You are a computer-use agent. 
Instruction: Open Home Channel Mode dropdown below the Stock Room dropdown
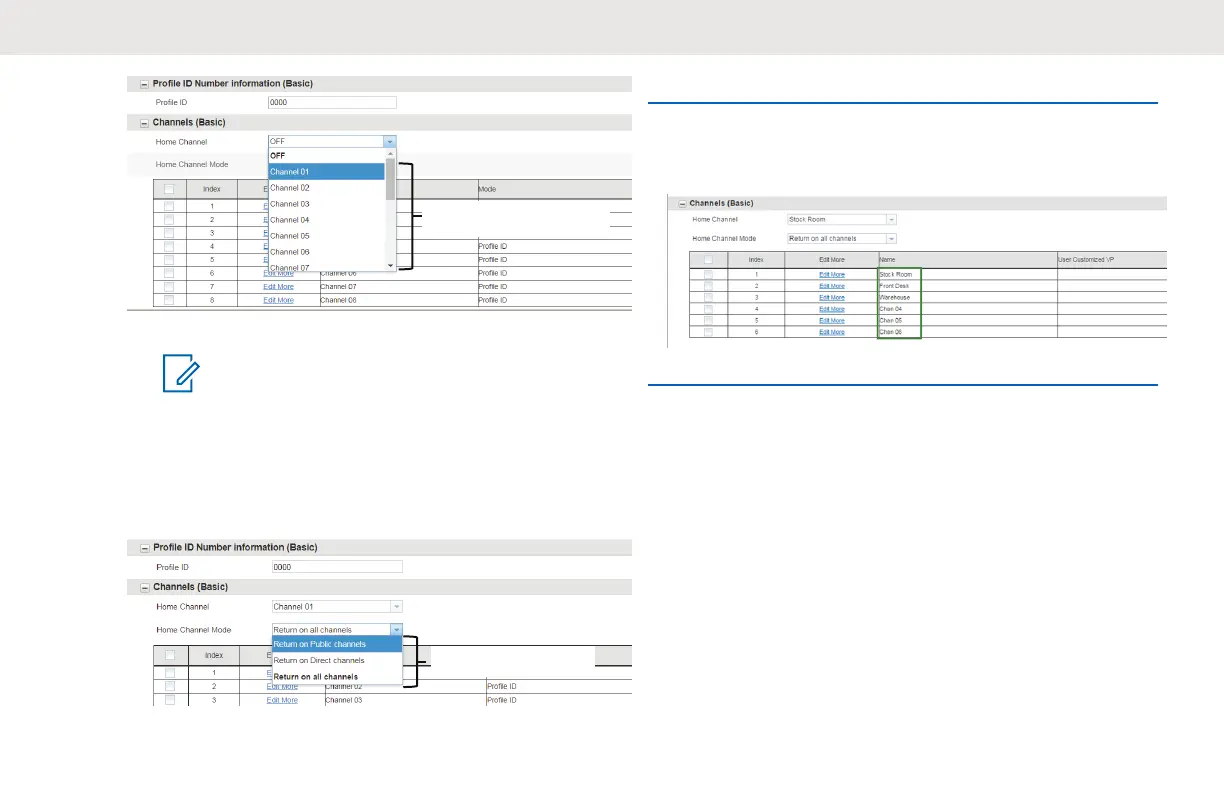pos(842,239)
